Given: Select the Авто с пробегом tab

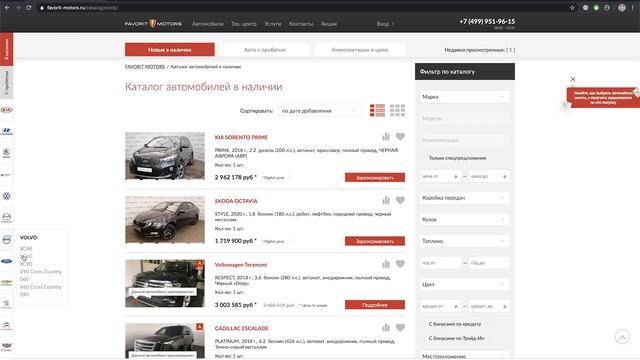Looking at the screenshot, I should coord(265,49).
